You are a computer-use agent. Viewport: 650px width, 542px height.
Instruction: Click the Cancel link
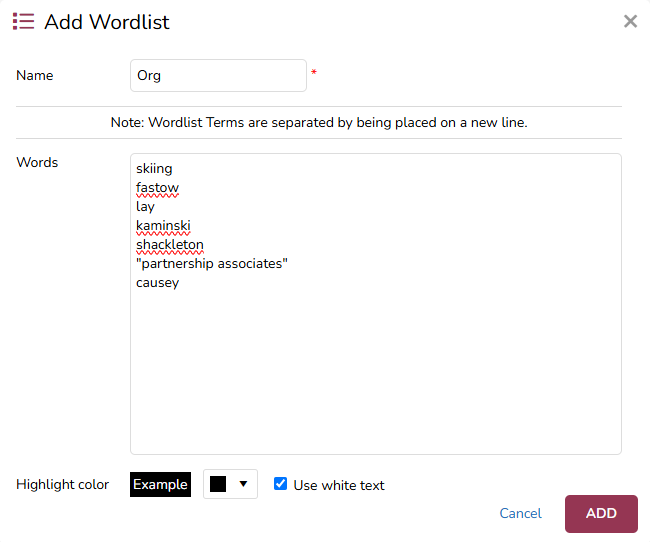520,513
